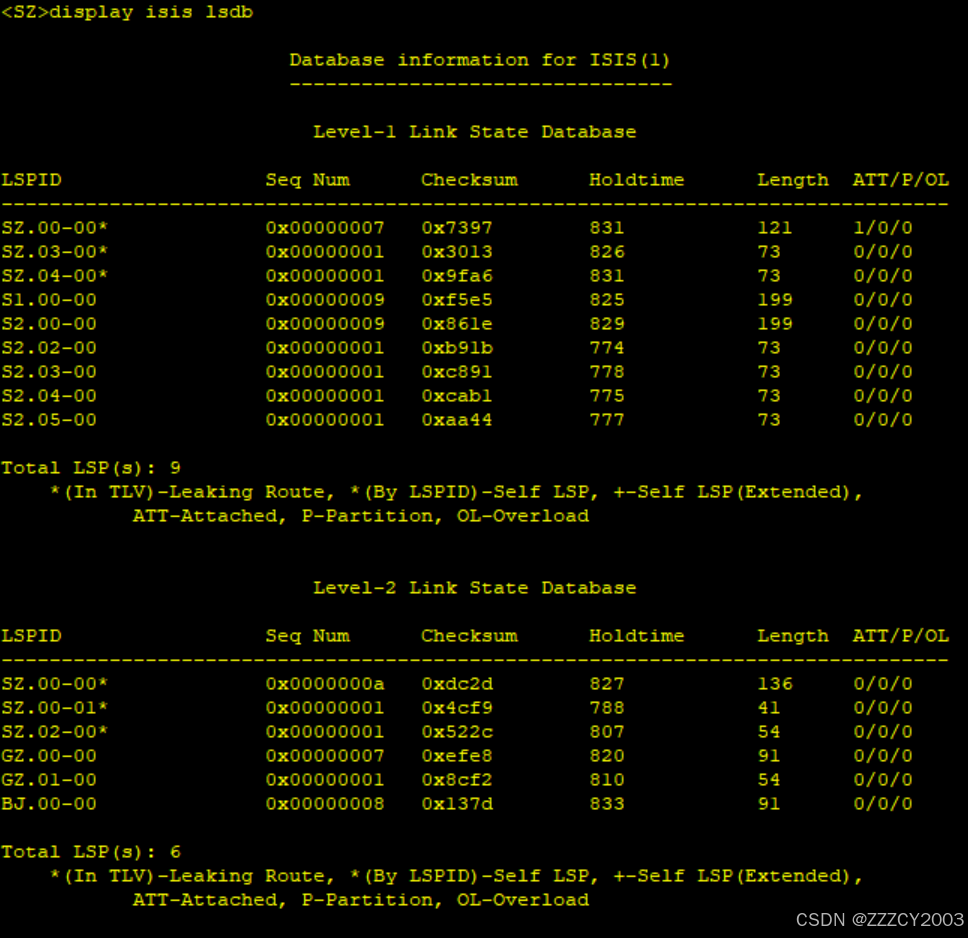Screen dimensions: 968x938
Task: Click the BJ.00-00 LSPID entry
Action: click(x=49, y=804)
